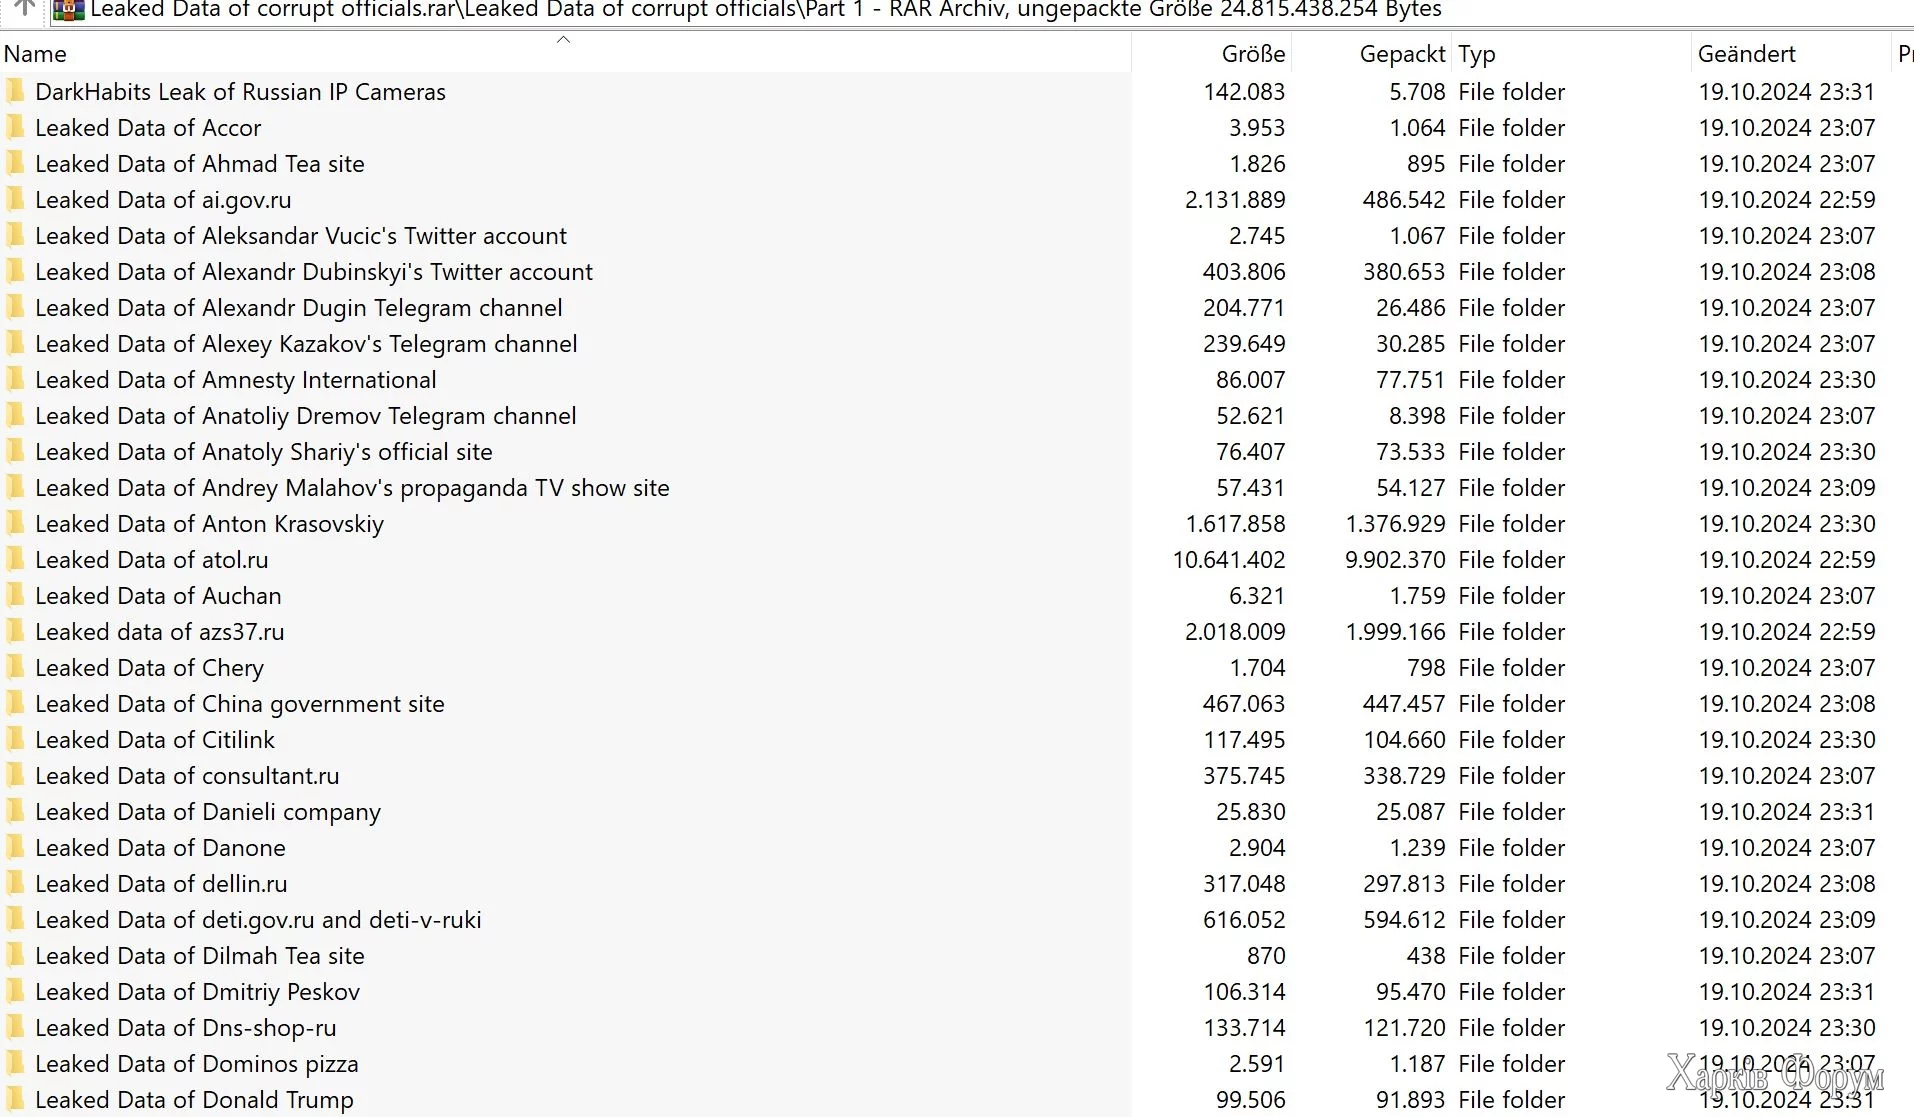1914x1117 pixels.
Task: Click folder icon for Leaked Data of Danone
Action: point(15,848)
